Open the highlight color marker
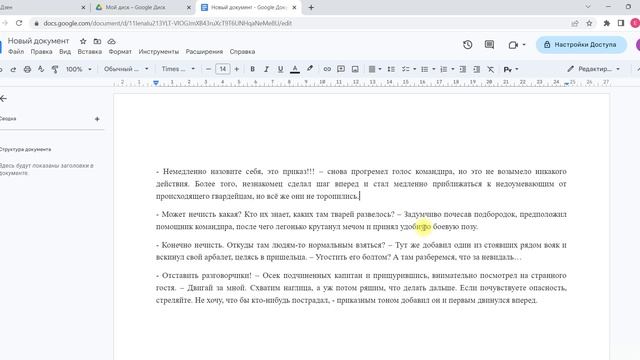Screen dimensions: 640x360 pos(310,69)
